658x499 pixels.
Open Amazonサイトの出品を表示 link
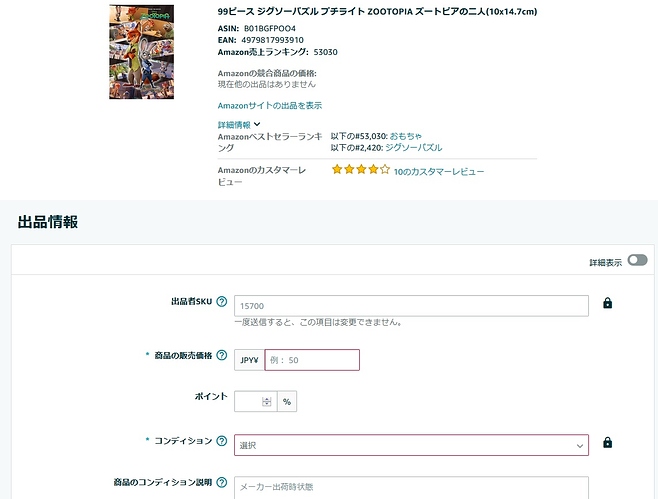click(x=270, y=106)
